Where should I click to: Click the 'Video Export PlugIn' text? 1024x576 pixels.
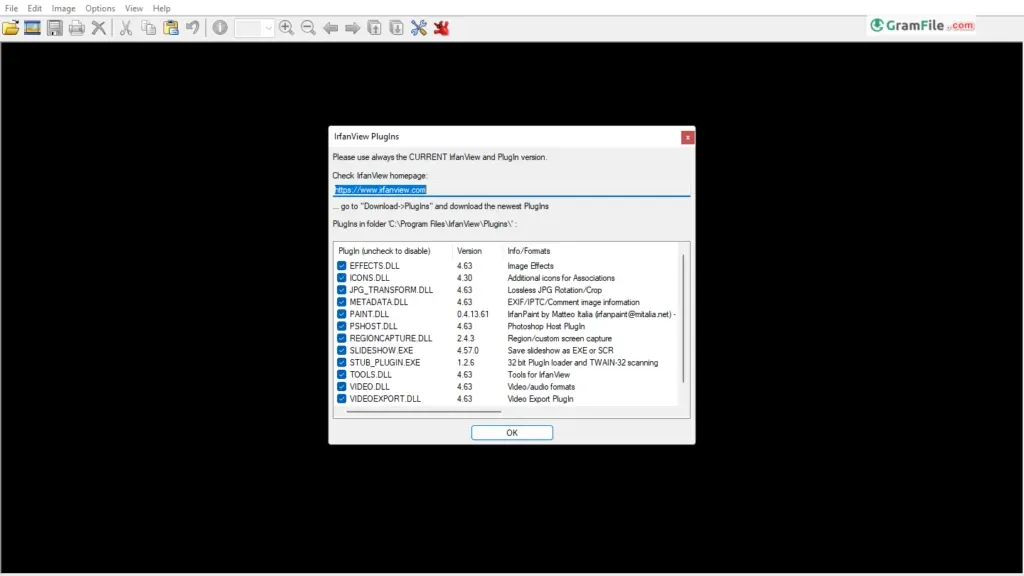[540, 398]
